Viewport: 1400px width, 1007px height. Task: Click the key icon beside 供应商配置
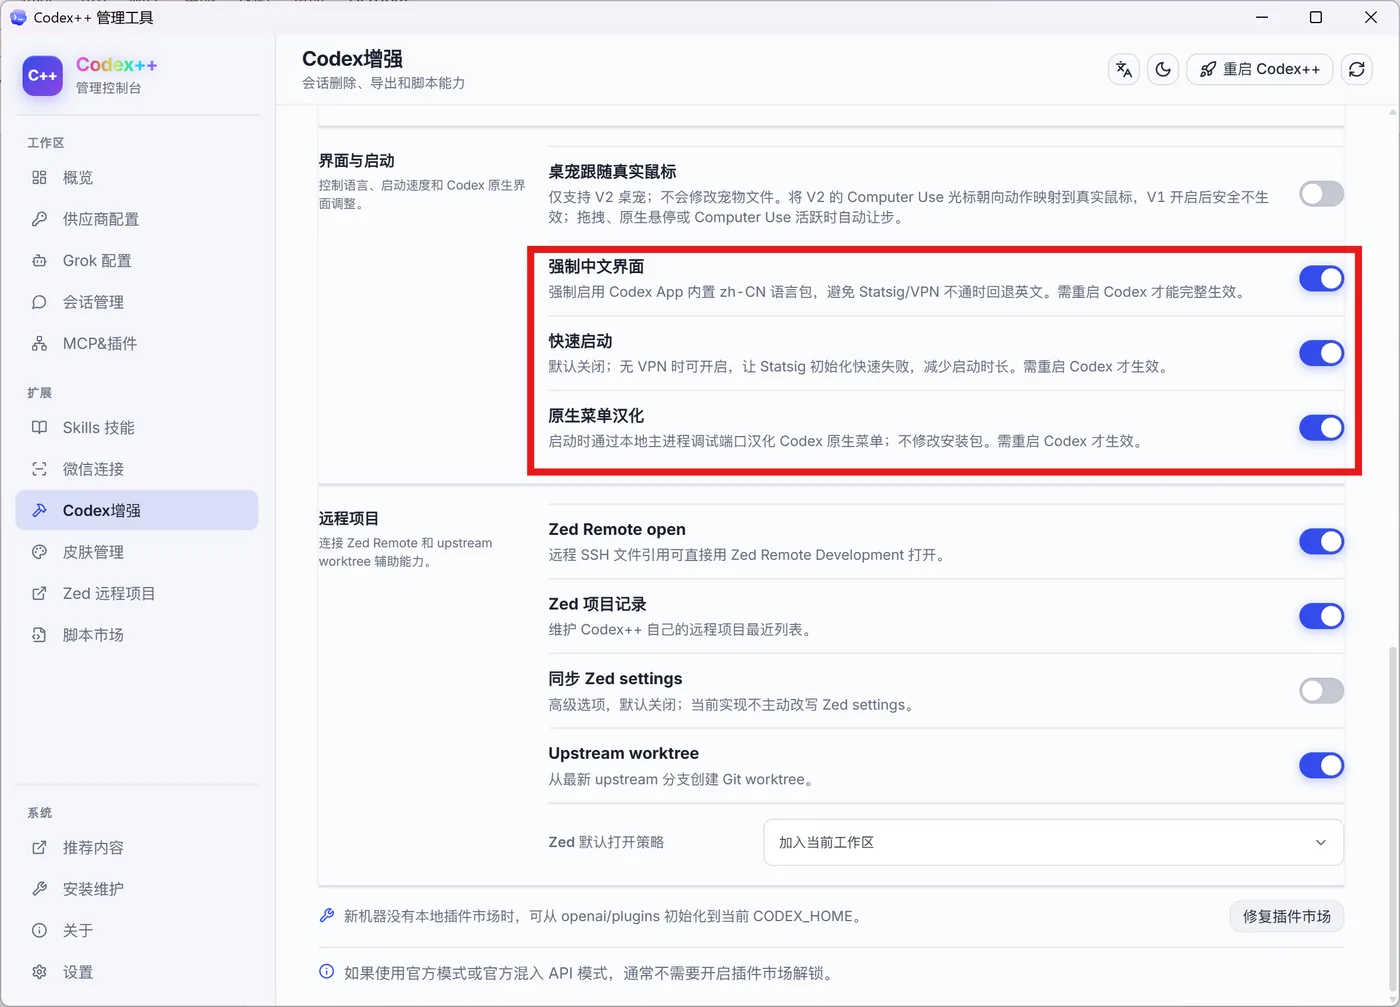click(39, 219)
